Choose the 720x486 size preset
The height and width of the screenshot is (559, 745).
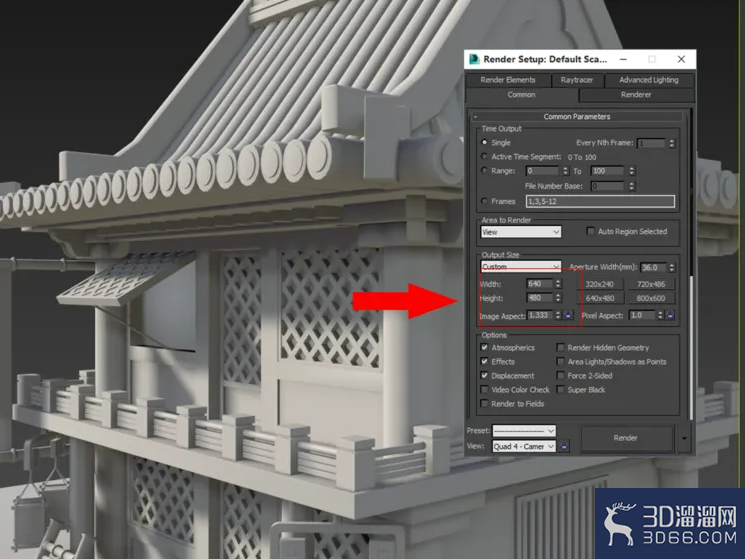pyautogui.click(x=651, y=284)
